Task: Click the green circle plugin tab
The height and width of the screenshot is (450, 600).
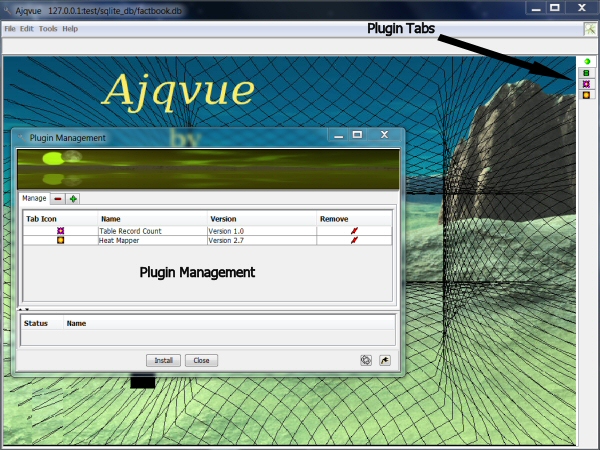Action: [x=586, y=62]
